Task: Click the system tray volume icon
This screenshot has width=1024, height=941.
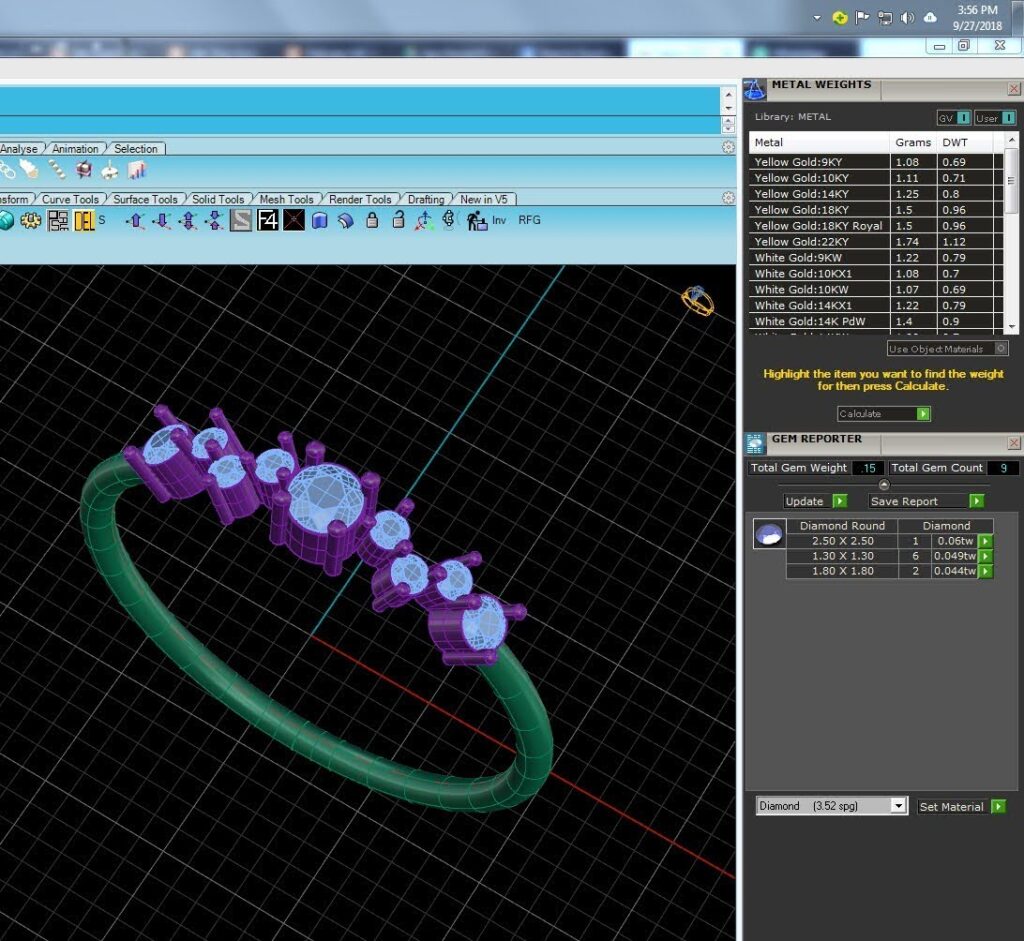Action: [x=907, y=18]
